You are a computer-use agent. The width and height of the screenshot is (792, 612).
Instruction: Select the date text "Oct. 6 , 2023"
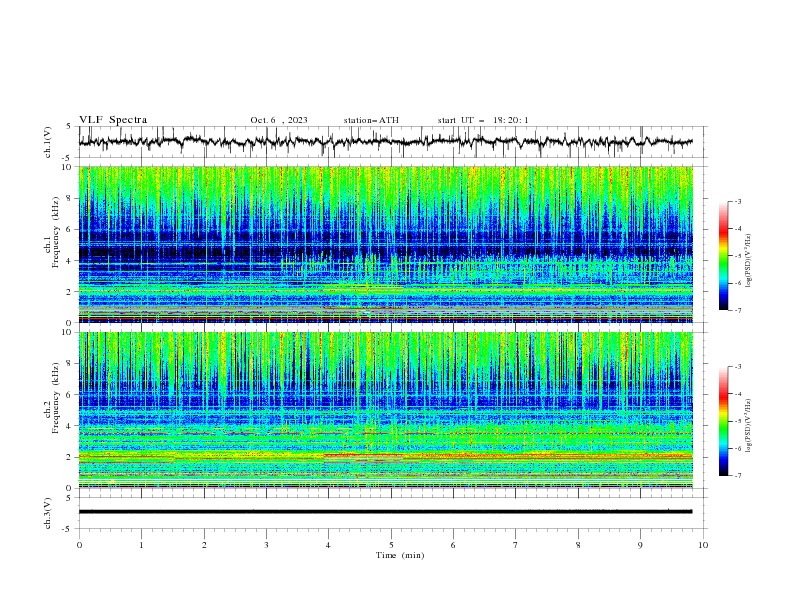click(279, 120)
